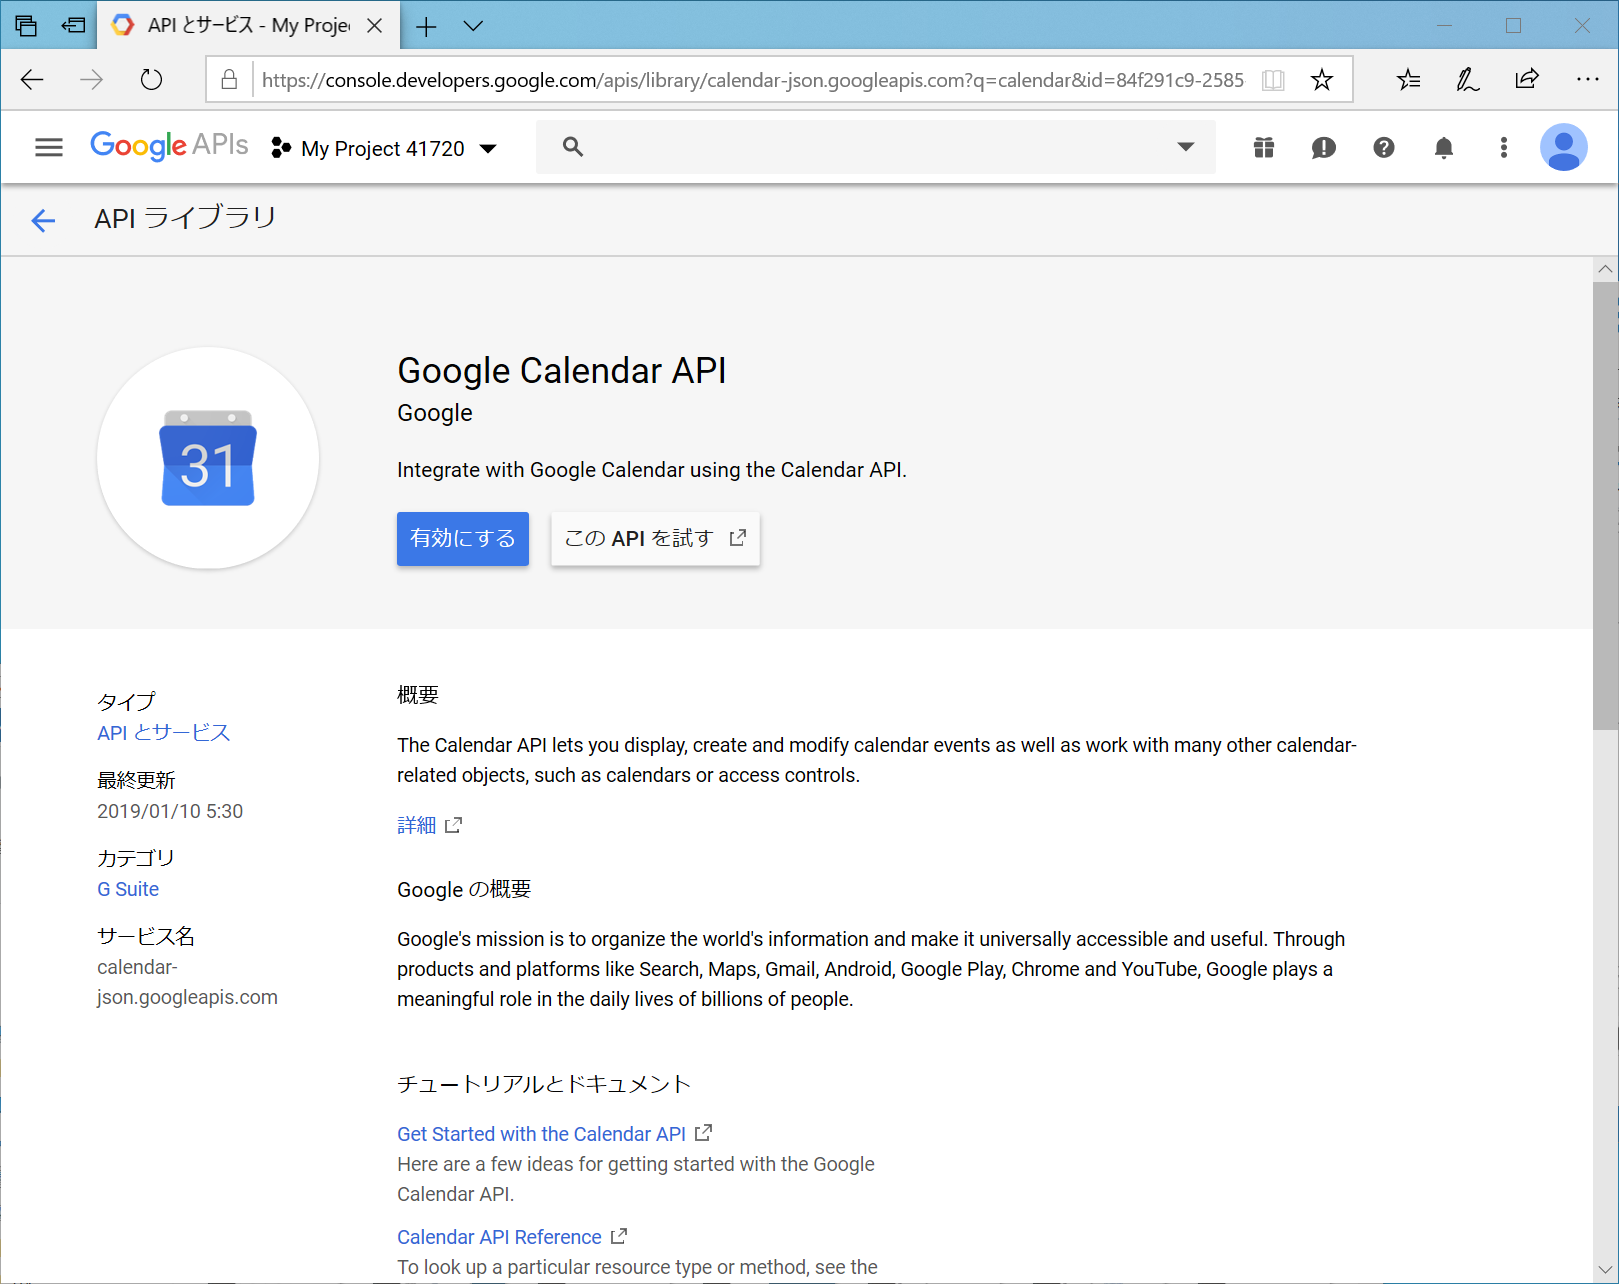This screenshot has height=1284, width=1619.
Task: Click the set tabs aside icon
Action: click(73, 26)
